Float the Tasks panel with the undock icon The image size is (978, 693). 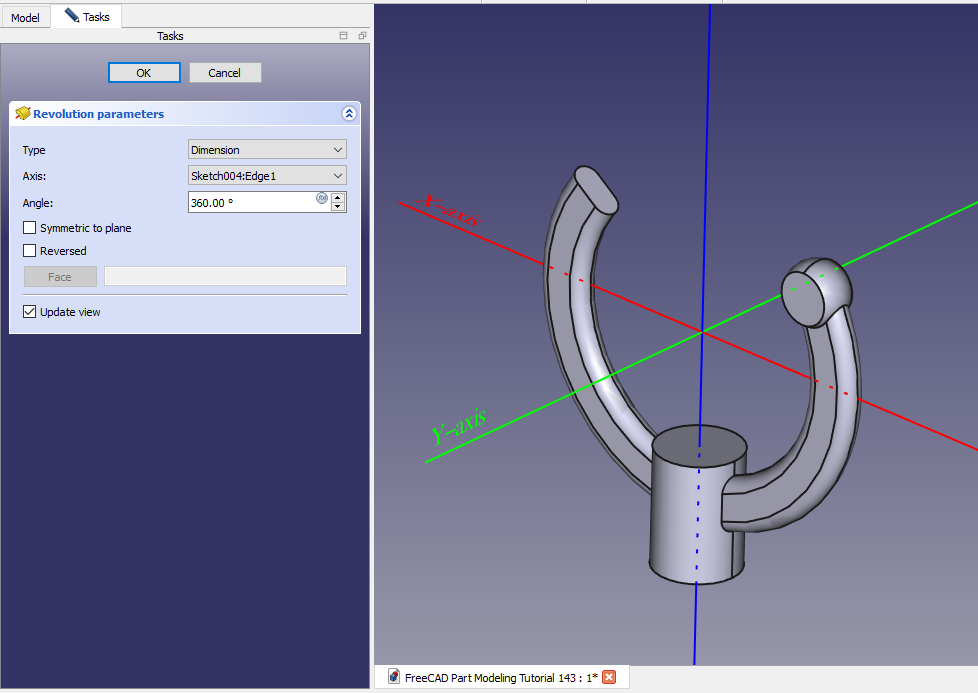coord(362,36)
